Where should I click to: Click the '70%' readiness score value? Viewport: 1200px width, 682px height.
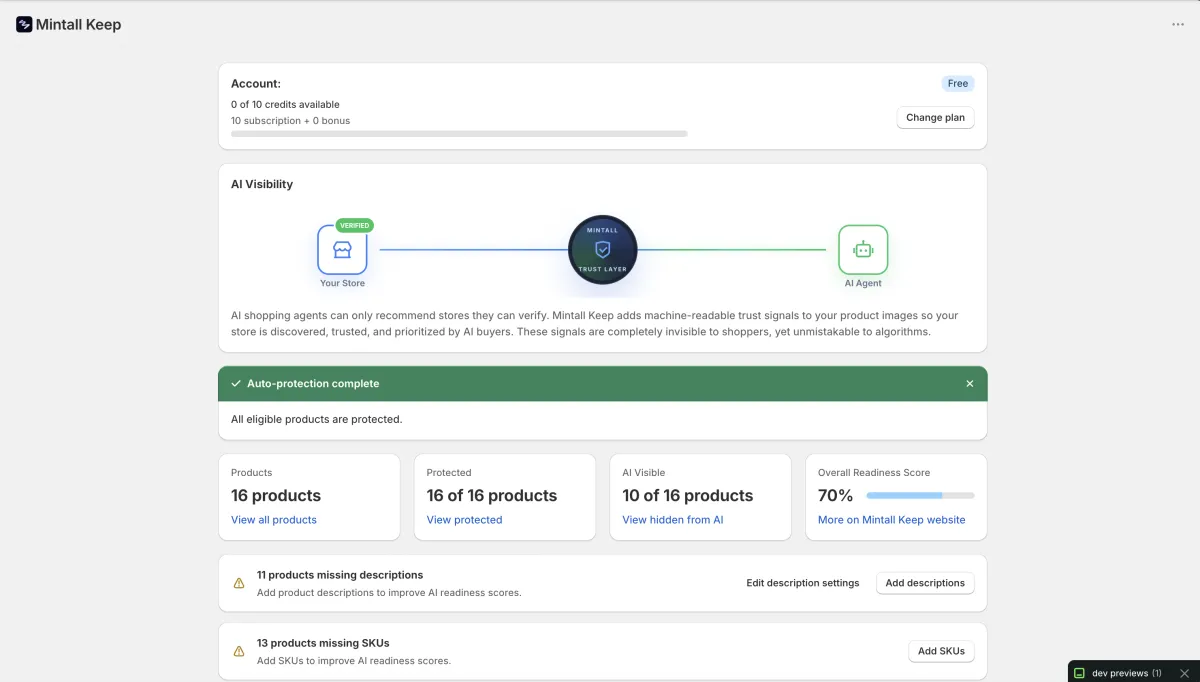(835, 496)
